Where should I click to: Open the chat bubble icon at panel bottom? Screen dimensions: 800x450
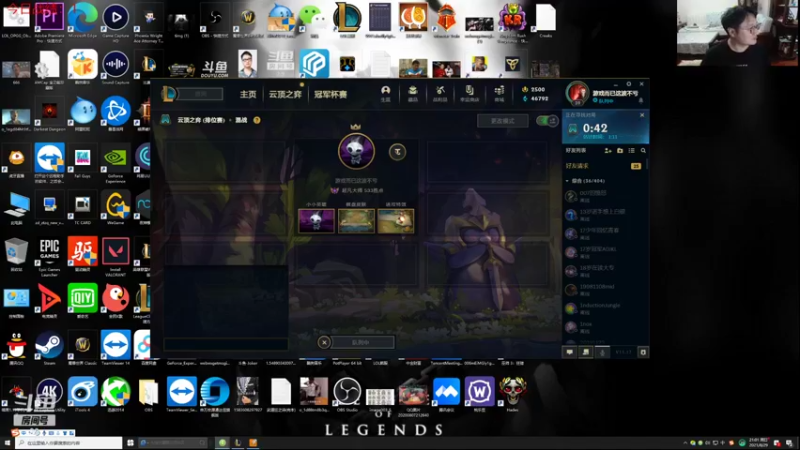570,352
